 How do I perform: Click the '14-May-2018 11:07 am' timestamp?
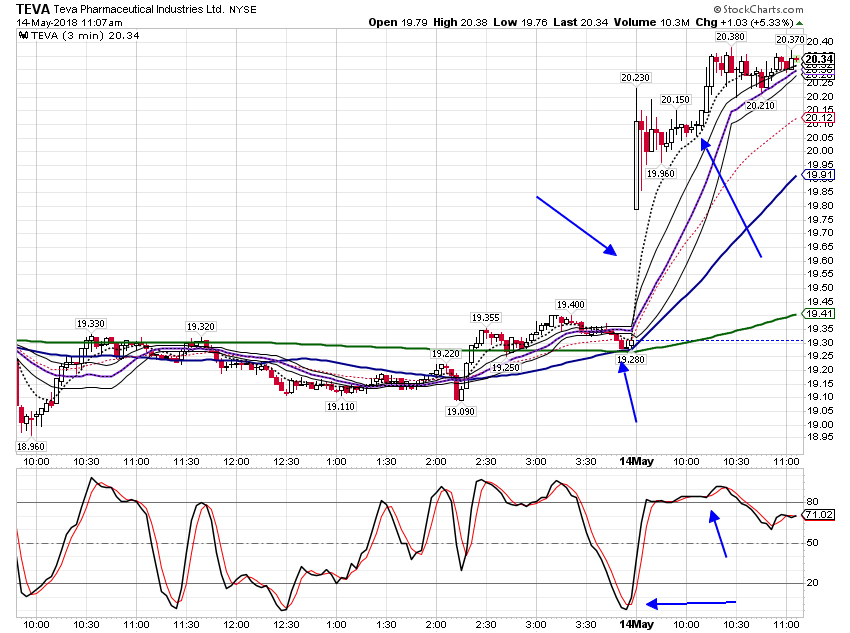[69, 23]
